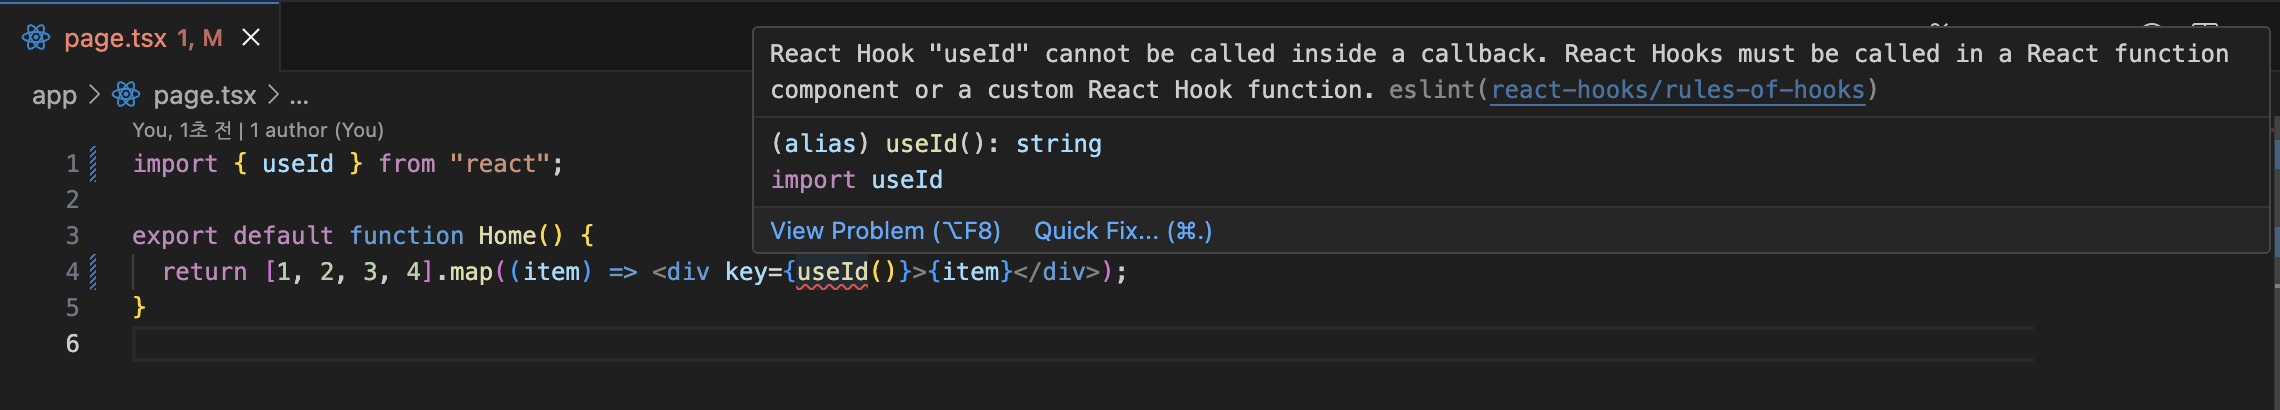Click the export keyword on line 3
Viewport: 2280px width, 410px height.
coord(175,236)
